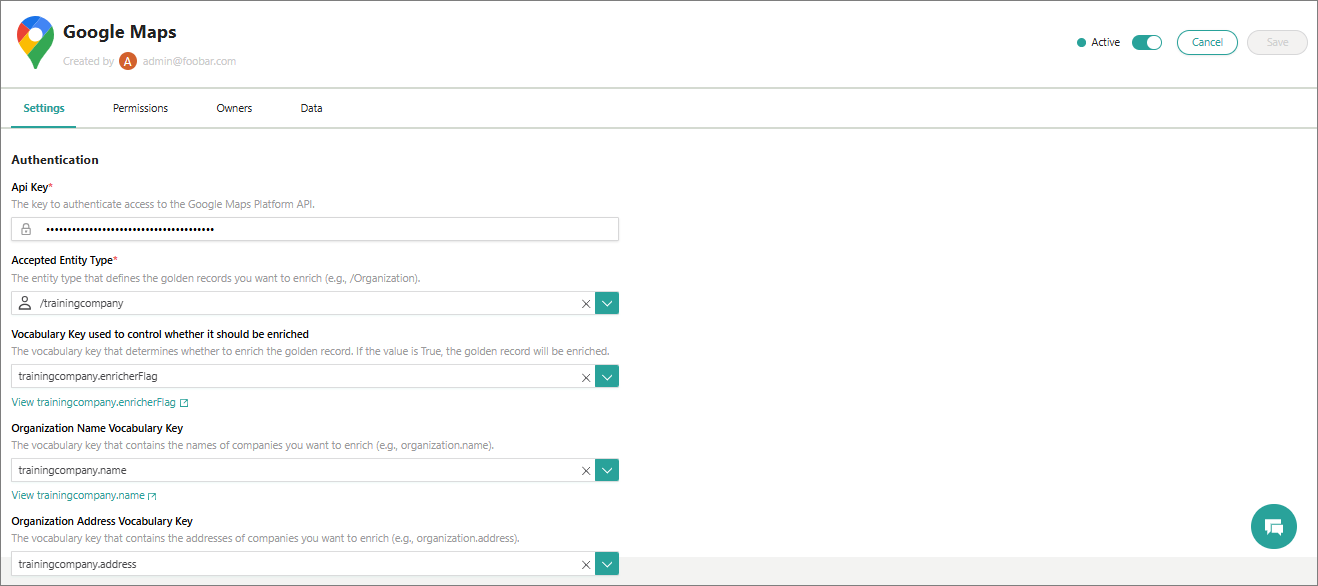Click the Active status label
This screenshot has width=1318, height=586.
[1105, 42]
